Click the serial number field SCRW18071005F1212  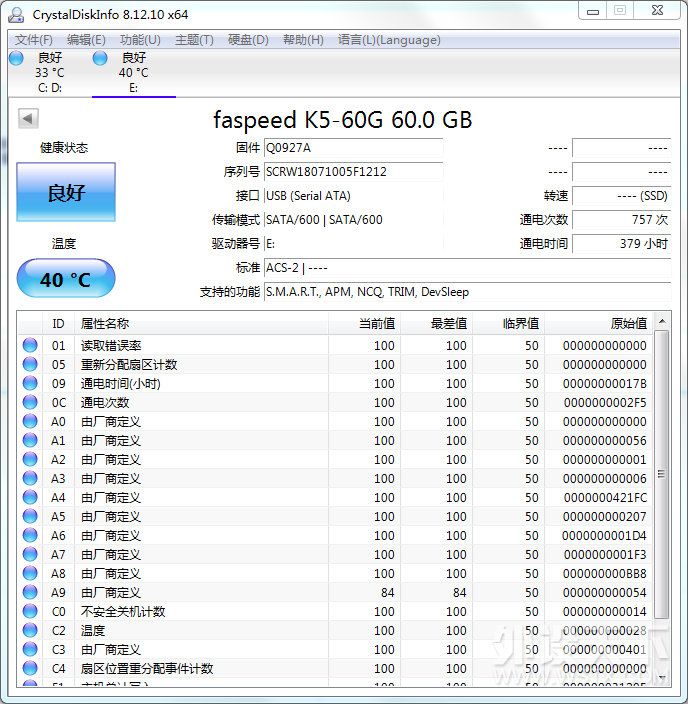tap(353, 172)
